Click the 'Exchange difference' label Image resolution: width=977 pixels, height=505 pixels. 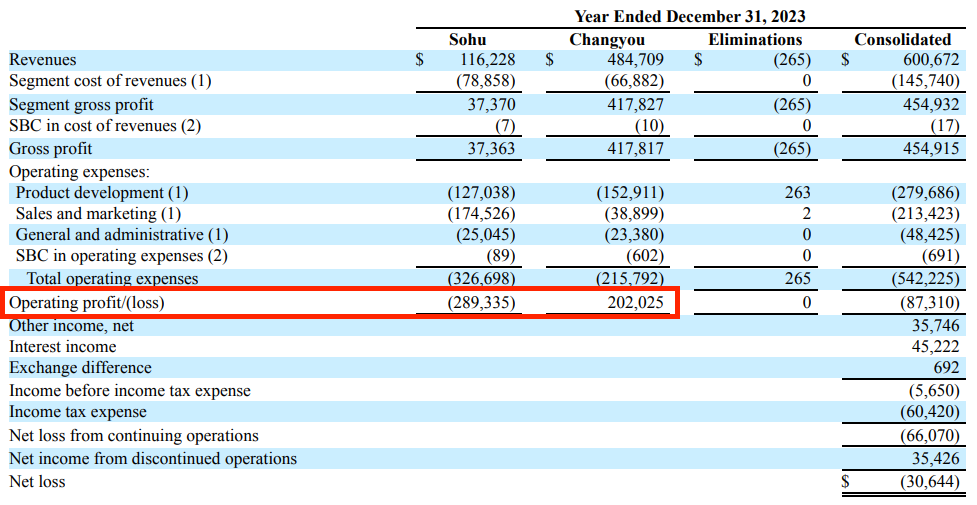pos(80,368)
